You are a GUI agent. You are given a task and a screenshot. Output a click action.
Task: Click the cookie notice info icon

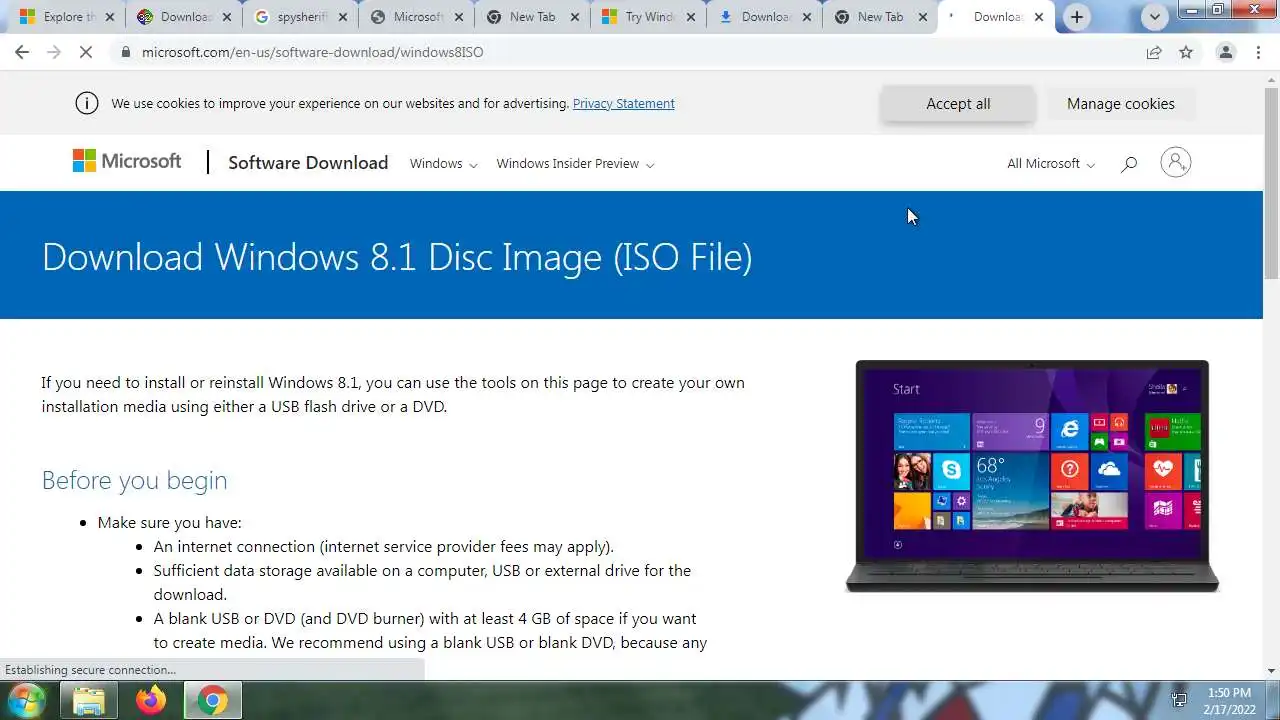(87, 103)
